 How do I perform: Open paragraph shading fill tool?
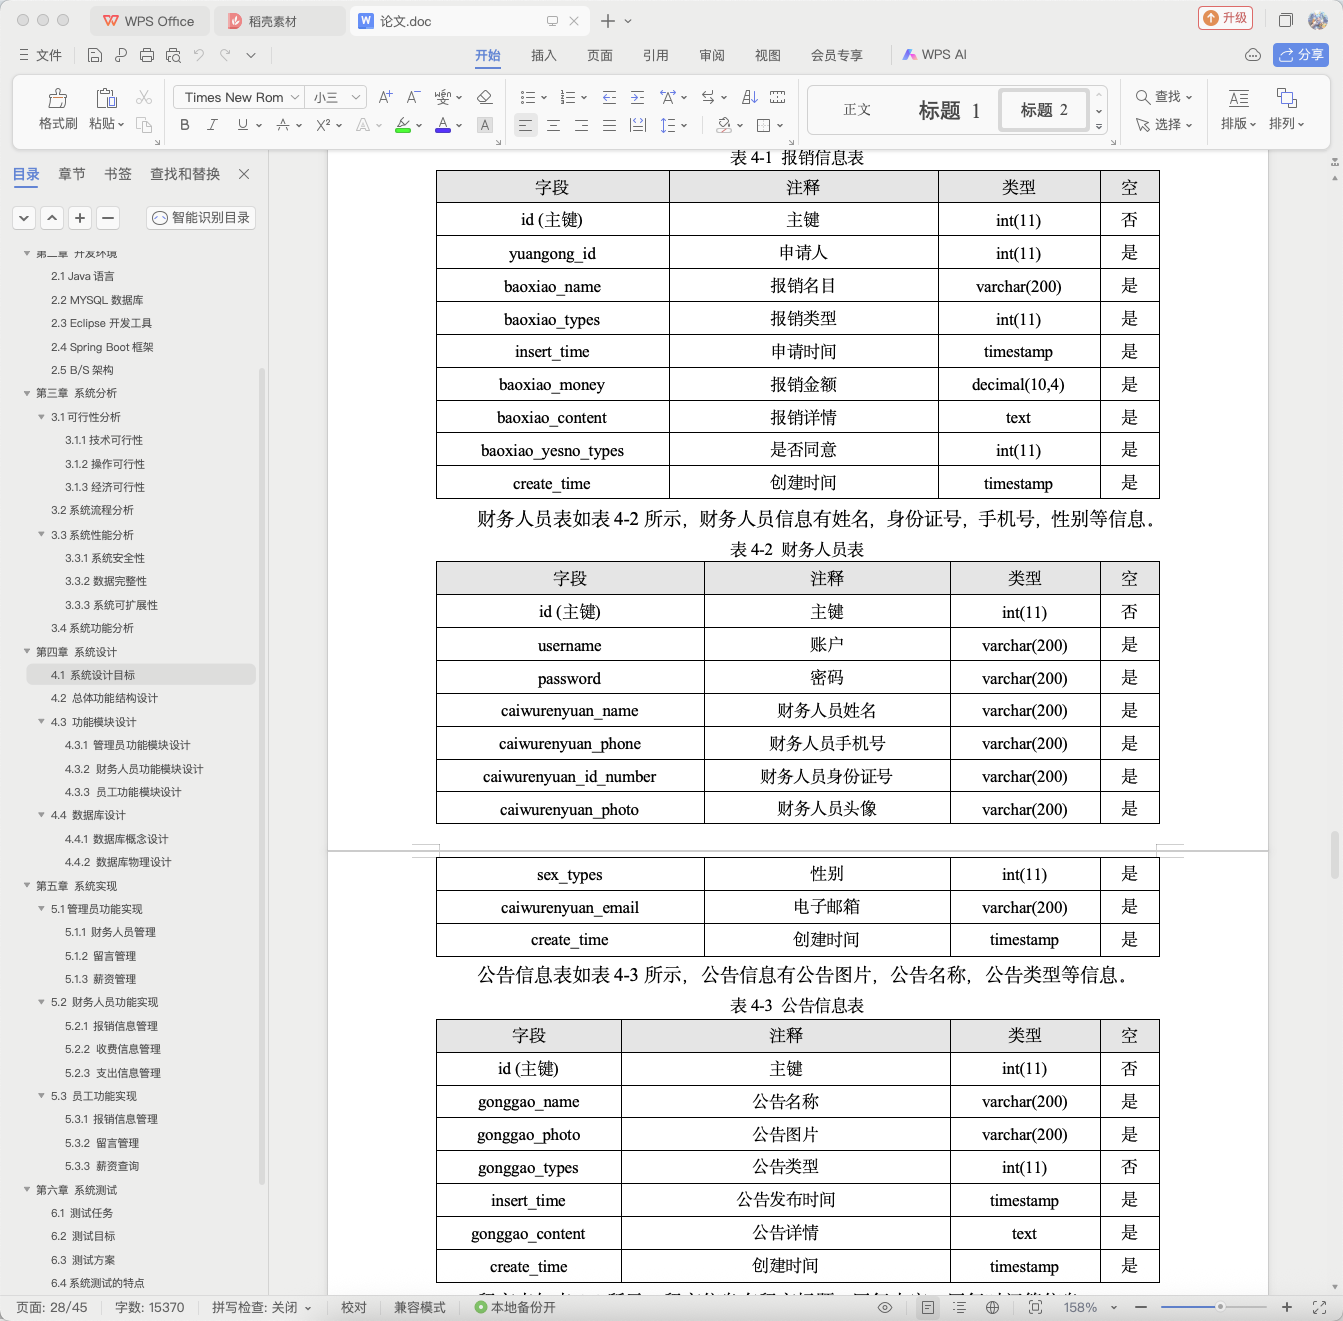(x=724, y=125)
